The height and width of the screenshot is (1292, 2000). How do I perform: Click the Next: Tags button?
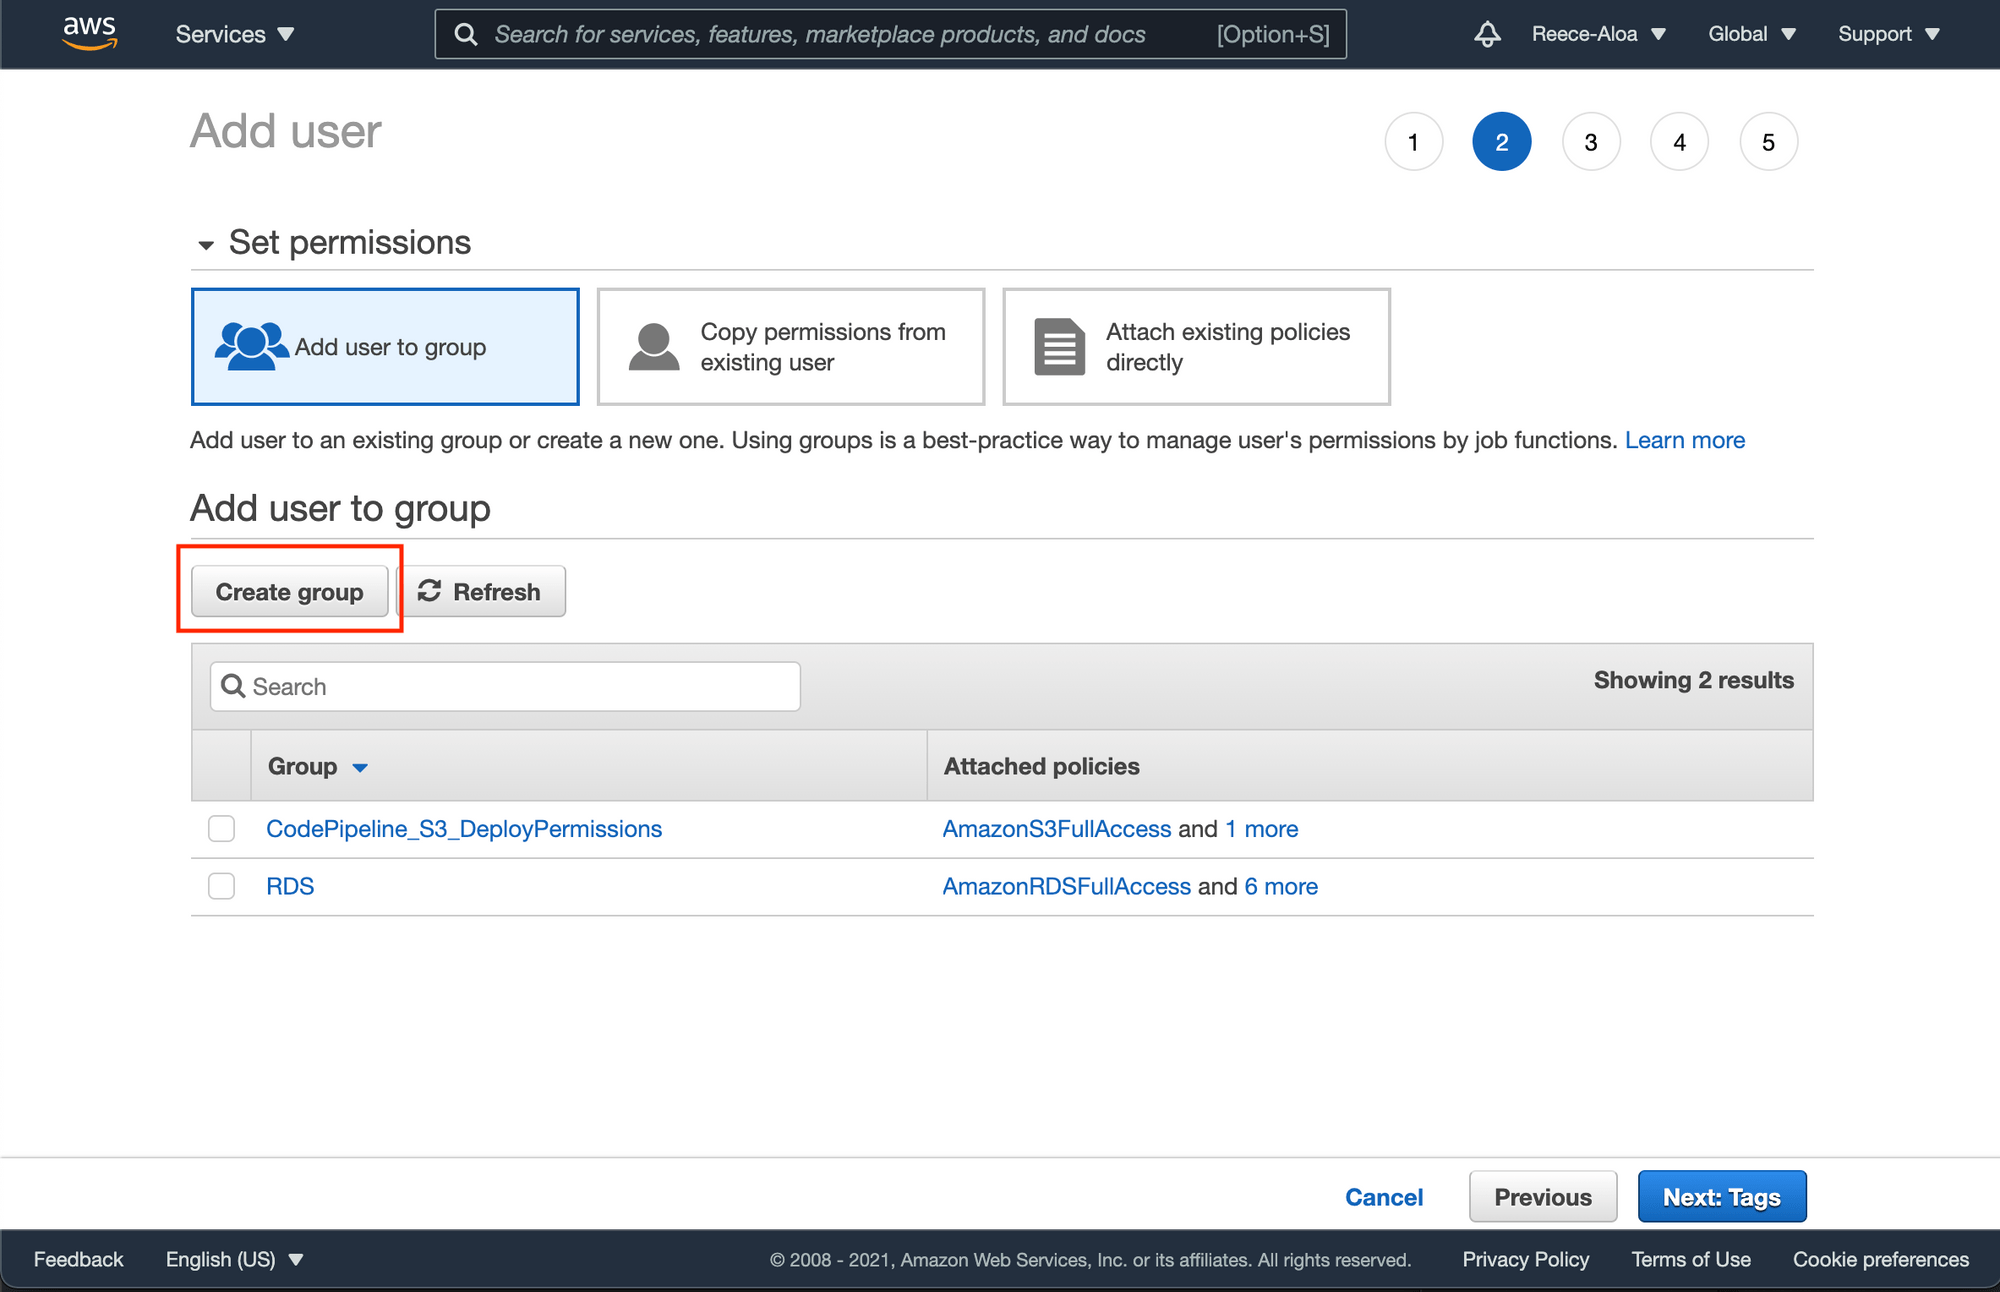click(x=1721, y=1197)
